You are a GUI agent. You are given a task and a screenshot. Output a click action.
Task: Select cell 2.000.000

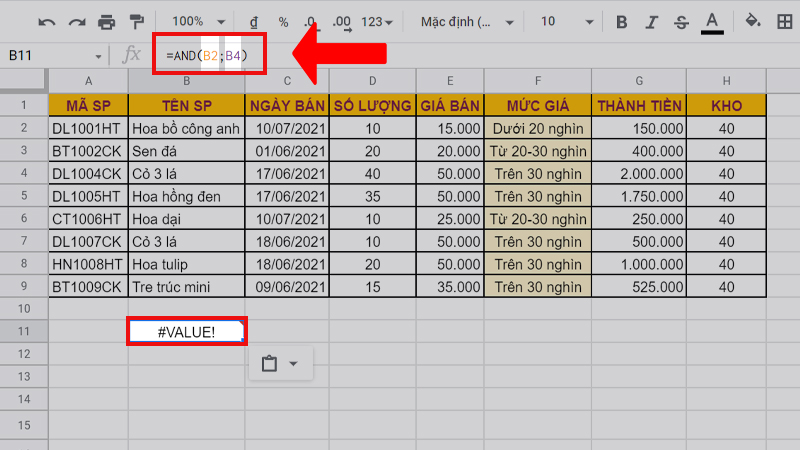[639, 173]
